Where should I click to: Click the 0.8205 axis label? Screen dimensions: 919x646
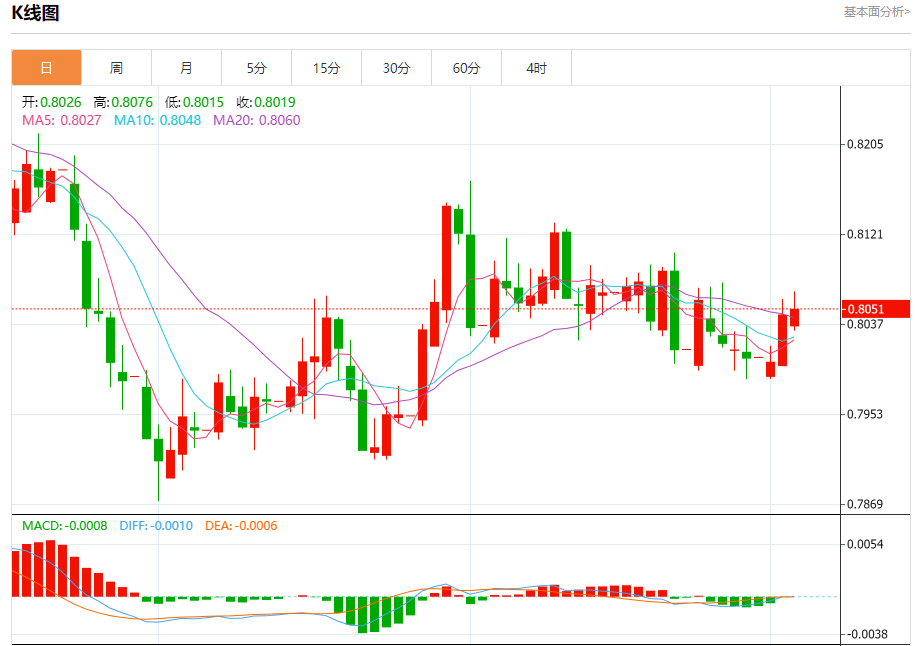865,144
